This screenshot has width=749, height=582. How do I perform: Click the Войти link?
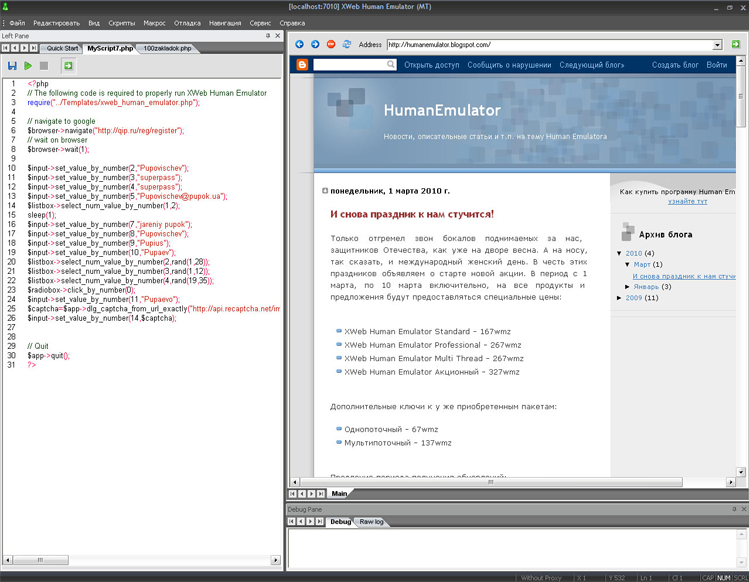716,65
